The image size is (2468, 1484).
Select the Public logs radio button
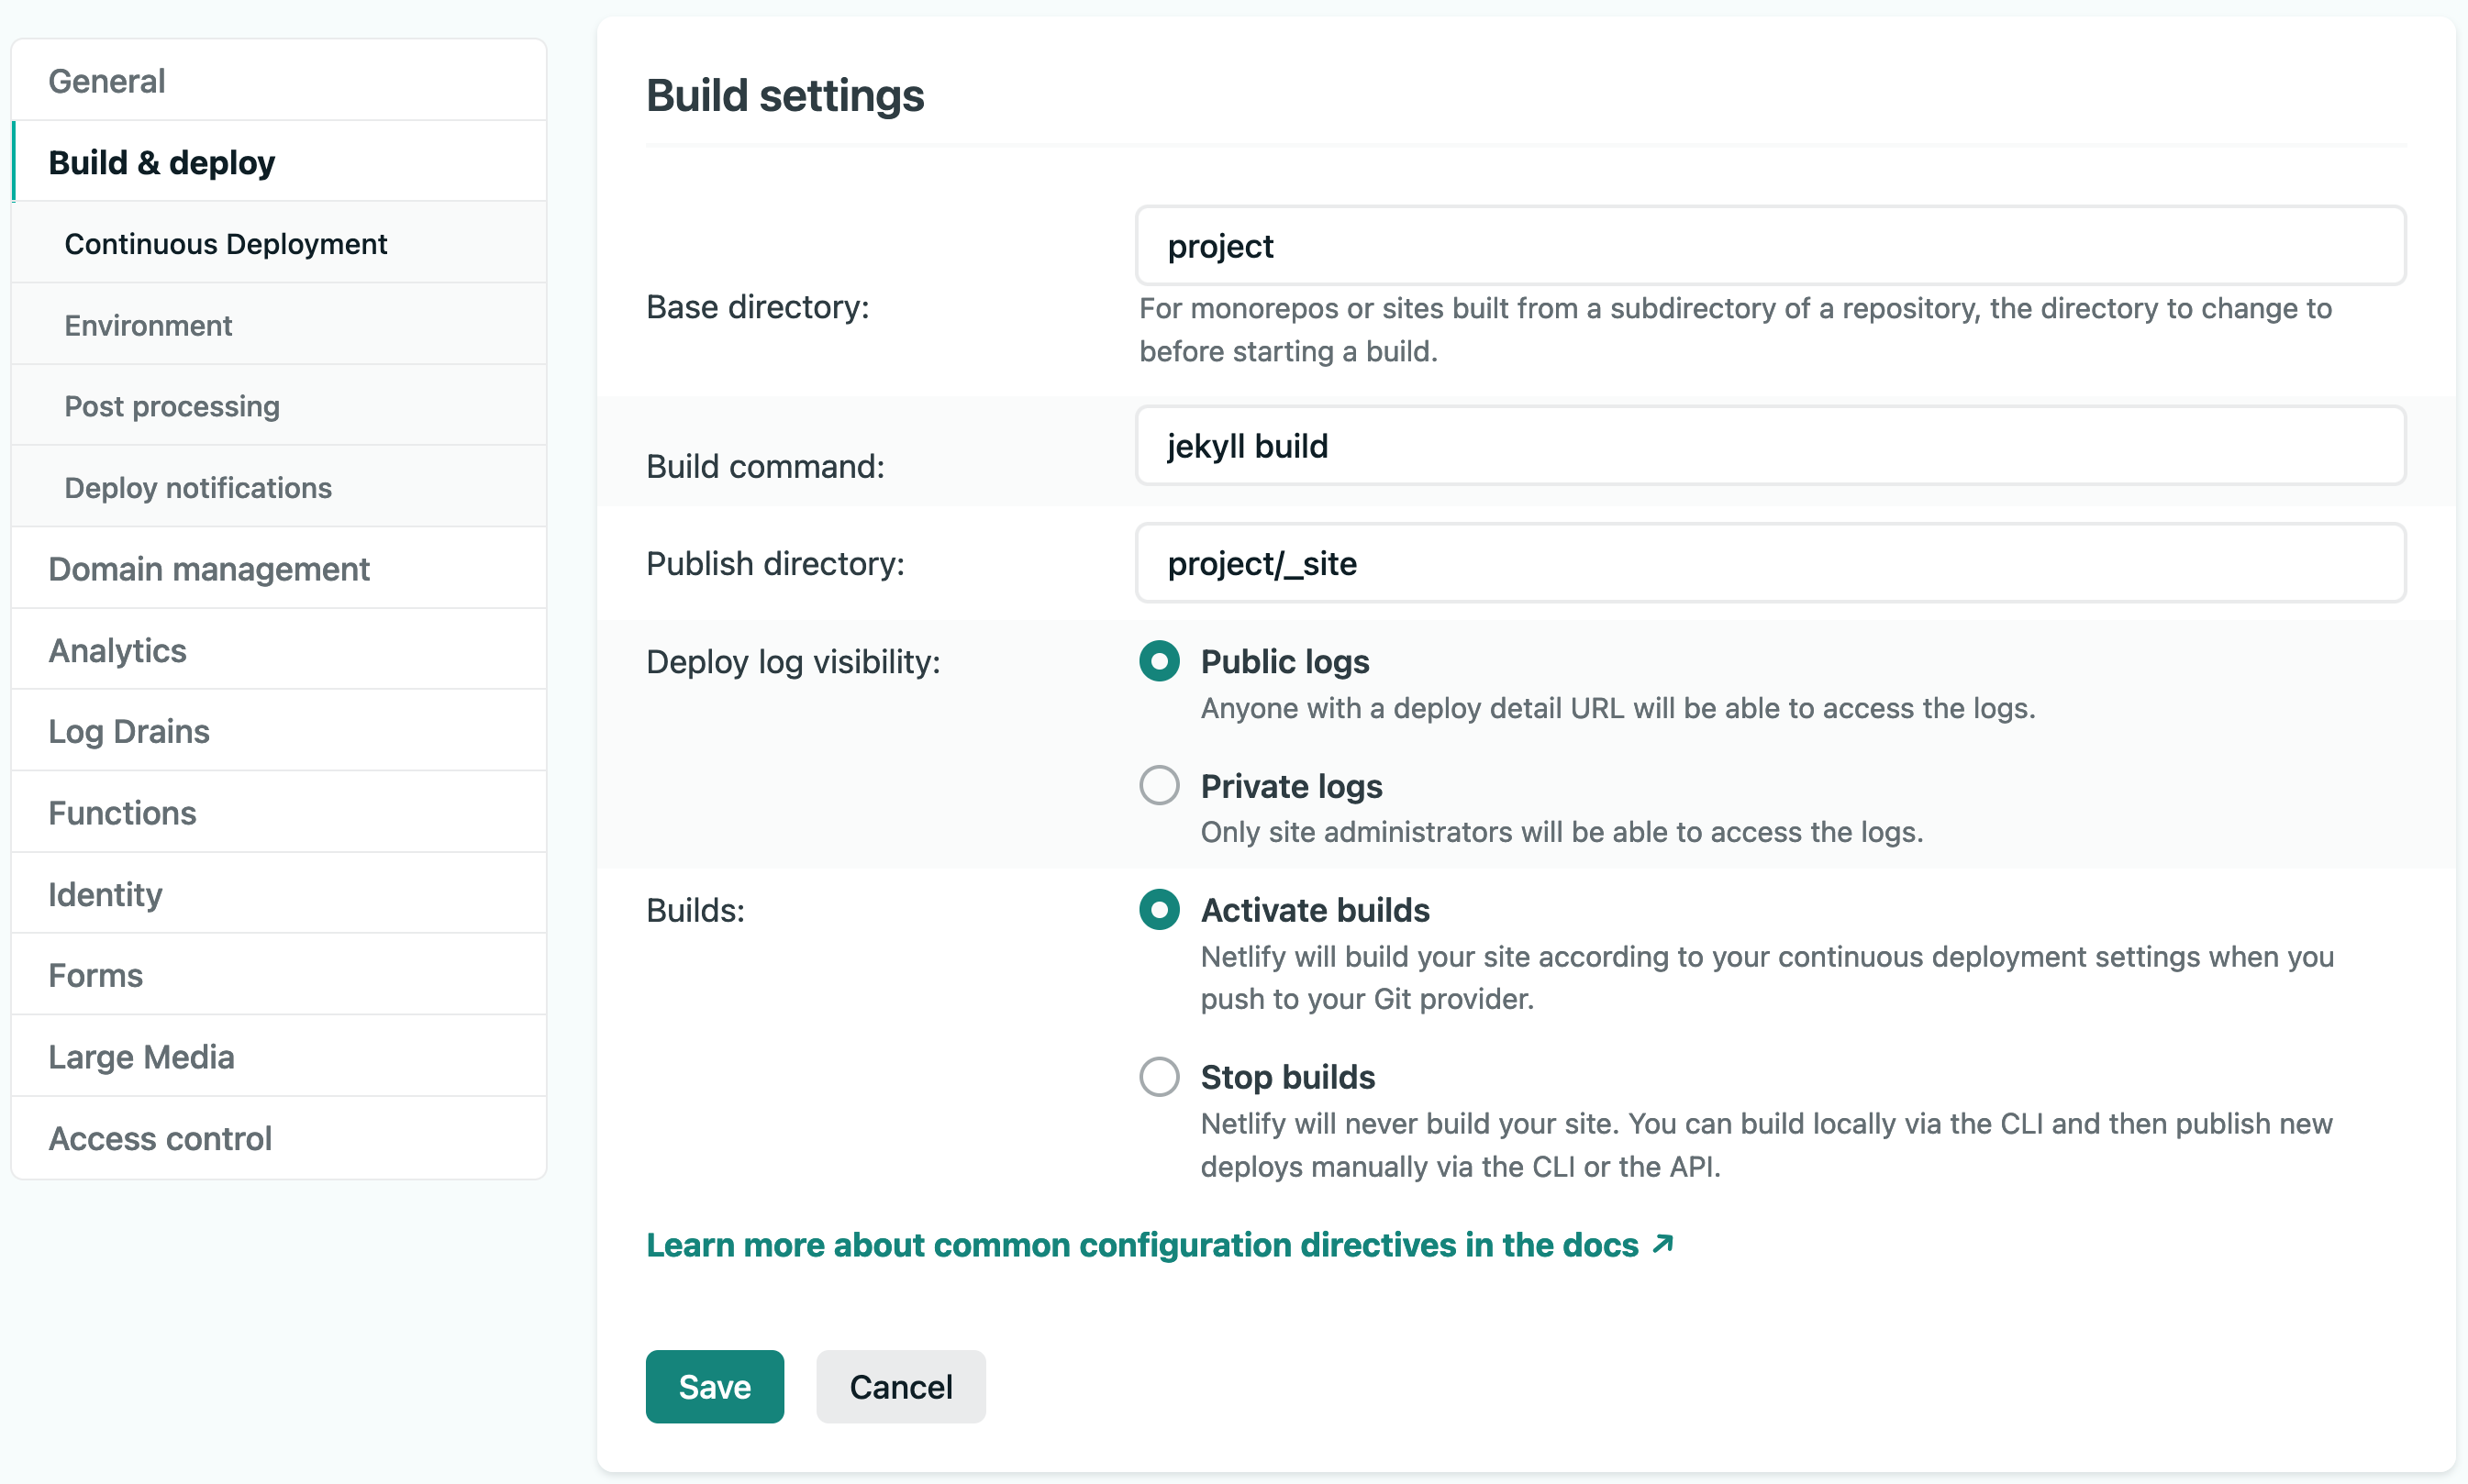point(1159,661)
